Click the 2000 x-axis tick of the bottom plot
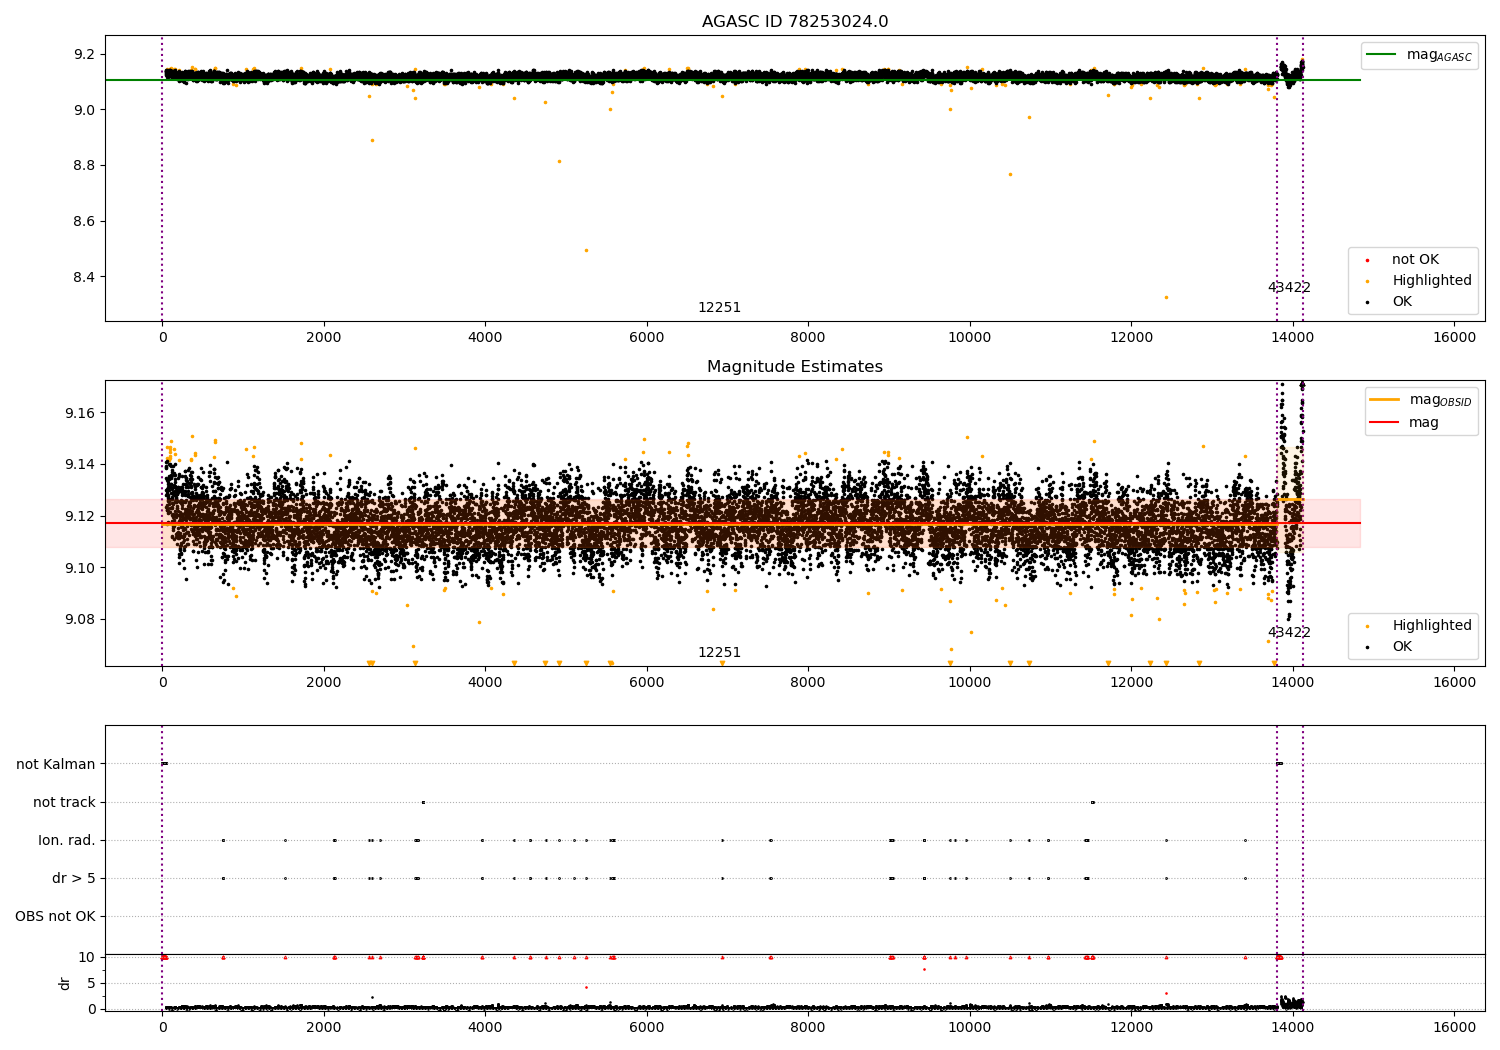The width and height of the screenshot is (1500, 1050). 324,1027
